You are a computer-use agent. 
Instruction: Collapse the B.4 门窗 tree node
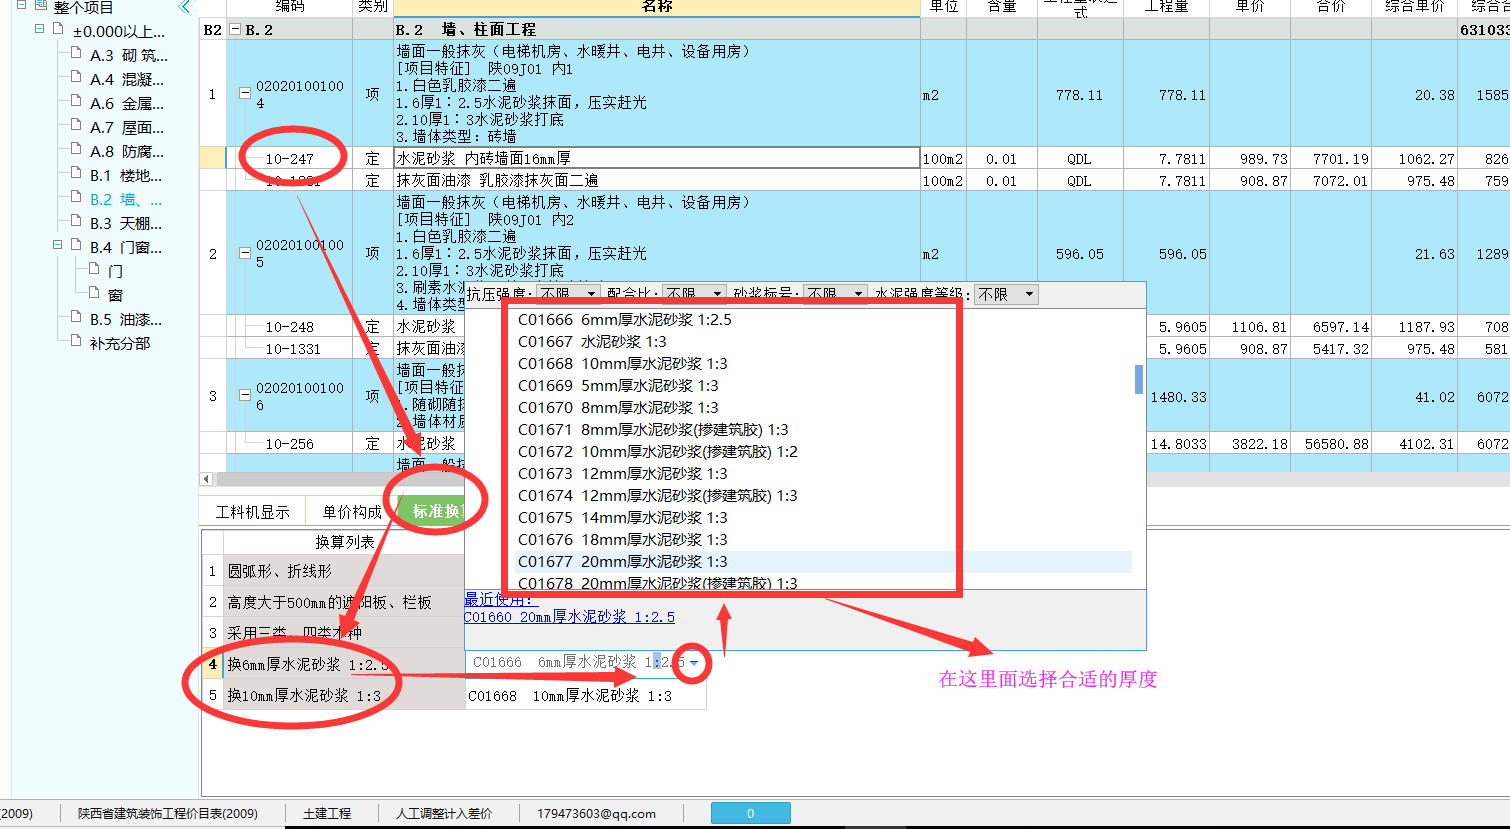pyautogui.click(x=57, y=245)
